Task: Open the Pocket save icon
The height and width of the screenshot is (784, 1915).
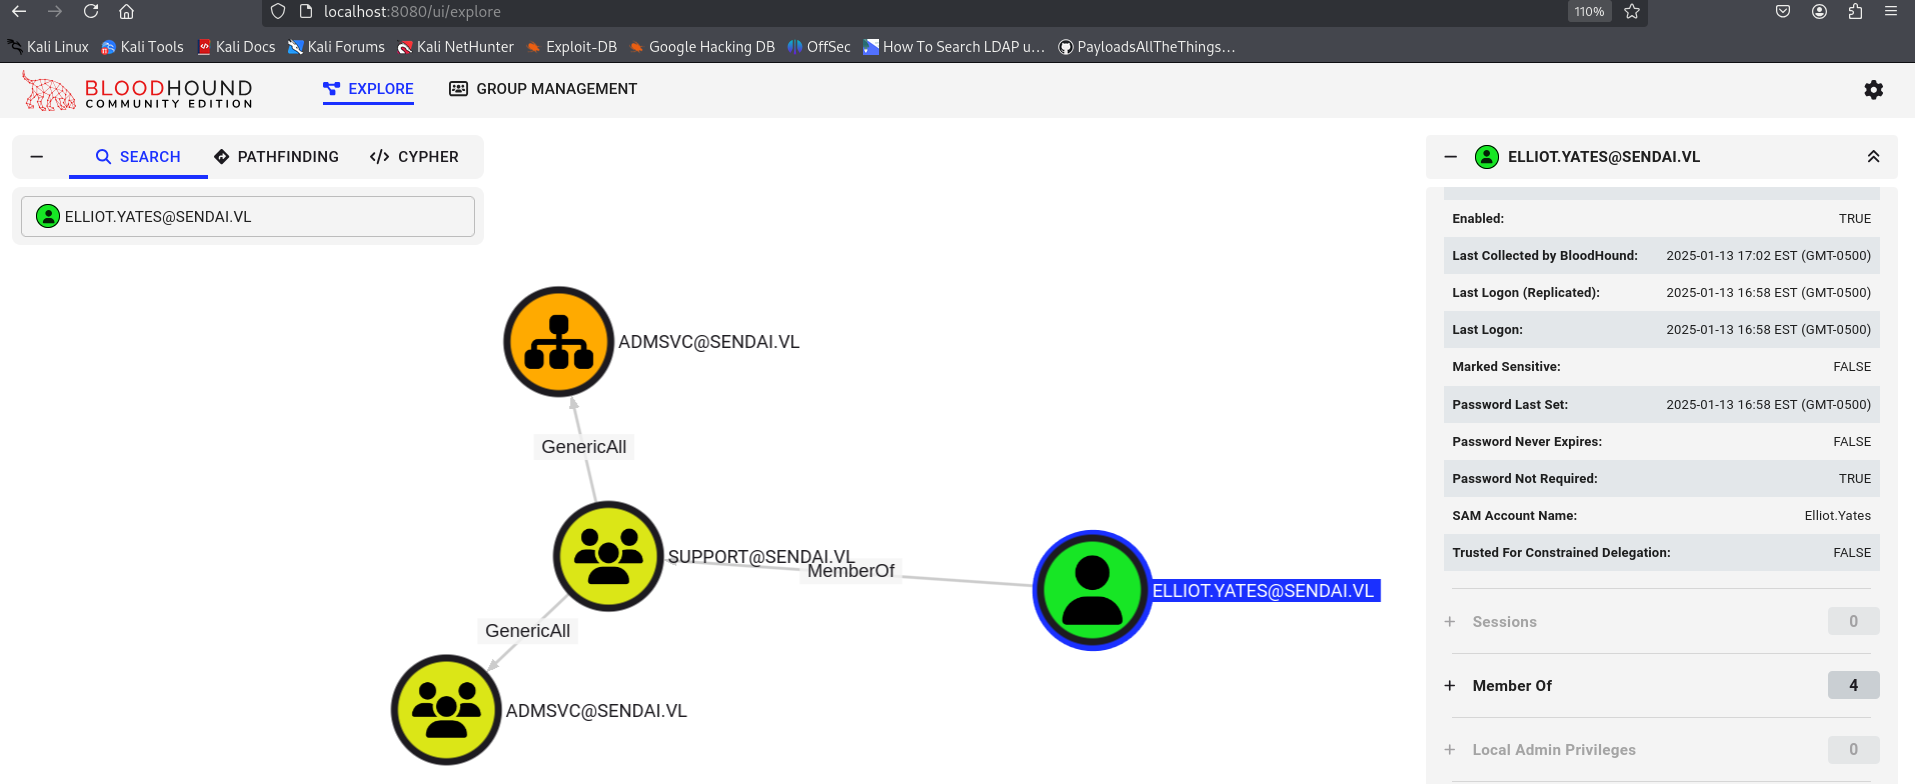Action: coord(1783,12)
